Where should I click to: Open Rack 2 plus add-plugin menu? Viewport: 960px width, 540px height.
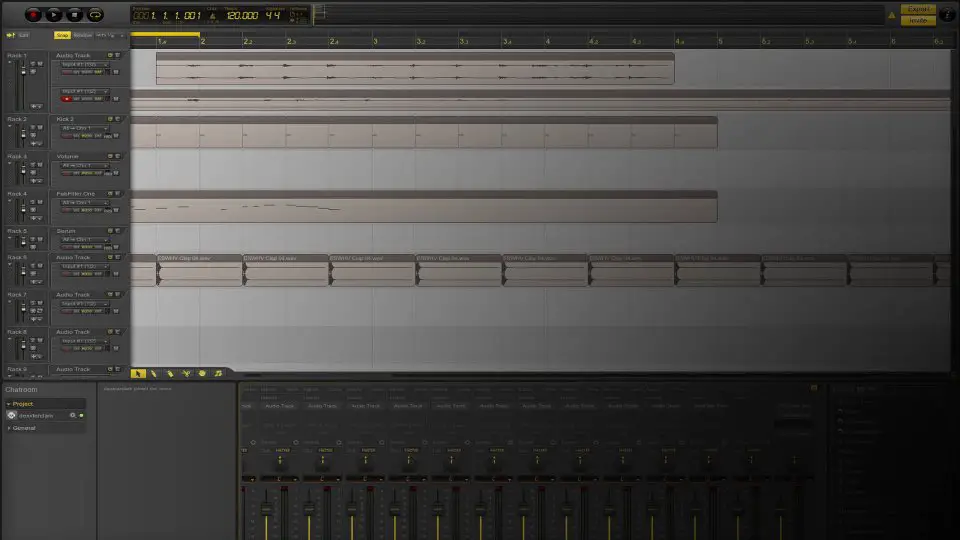pyautogui.click(x=36, y=144)
